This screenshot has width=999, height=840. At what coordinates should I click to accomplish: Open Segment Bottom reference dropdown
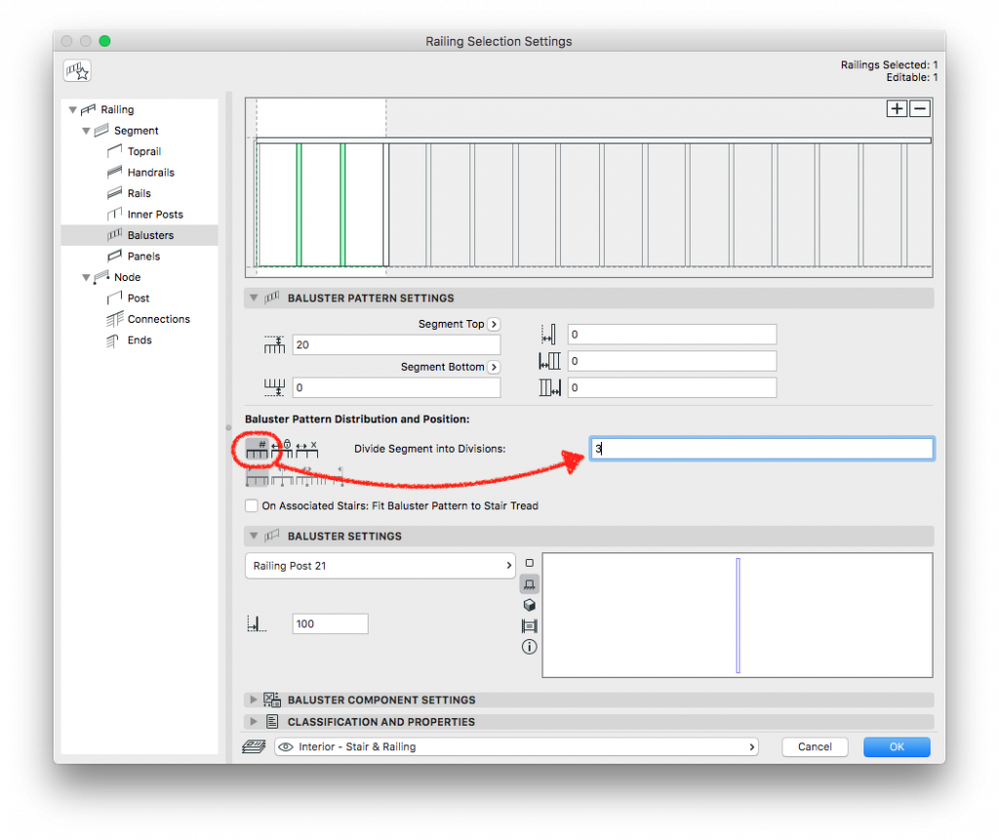[494, 367]
